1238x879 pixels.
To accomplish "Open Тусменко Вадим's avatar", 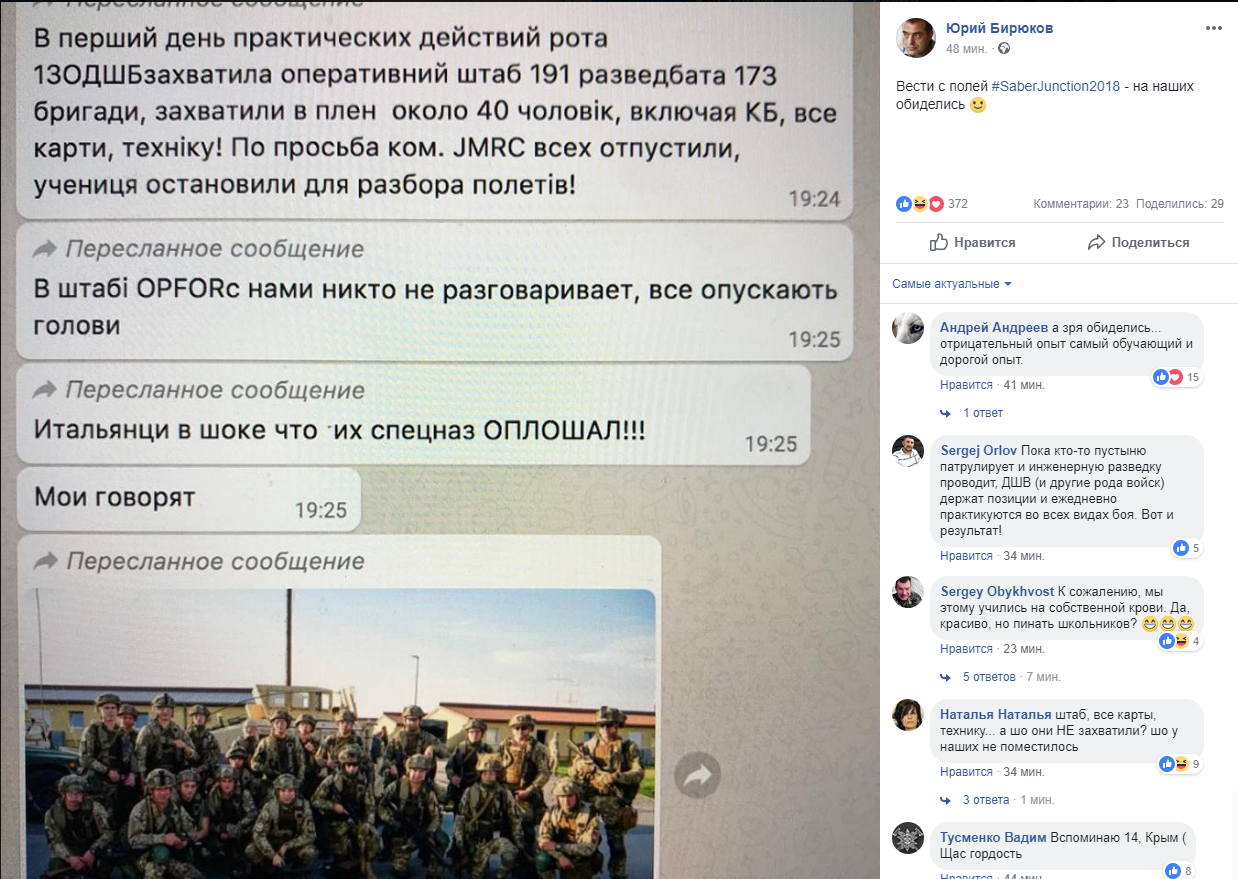I will (x=908, y=837).
